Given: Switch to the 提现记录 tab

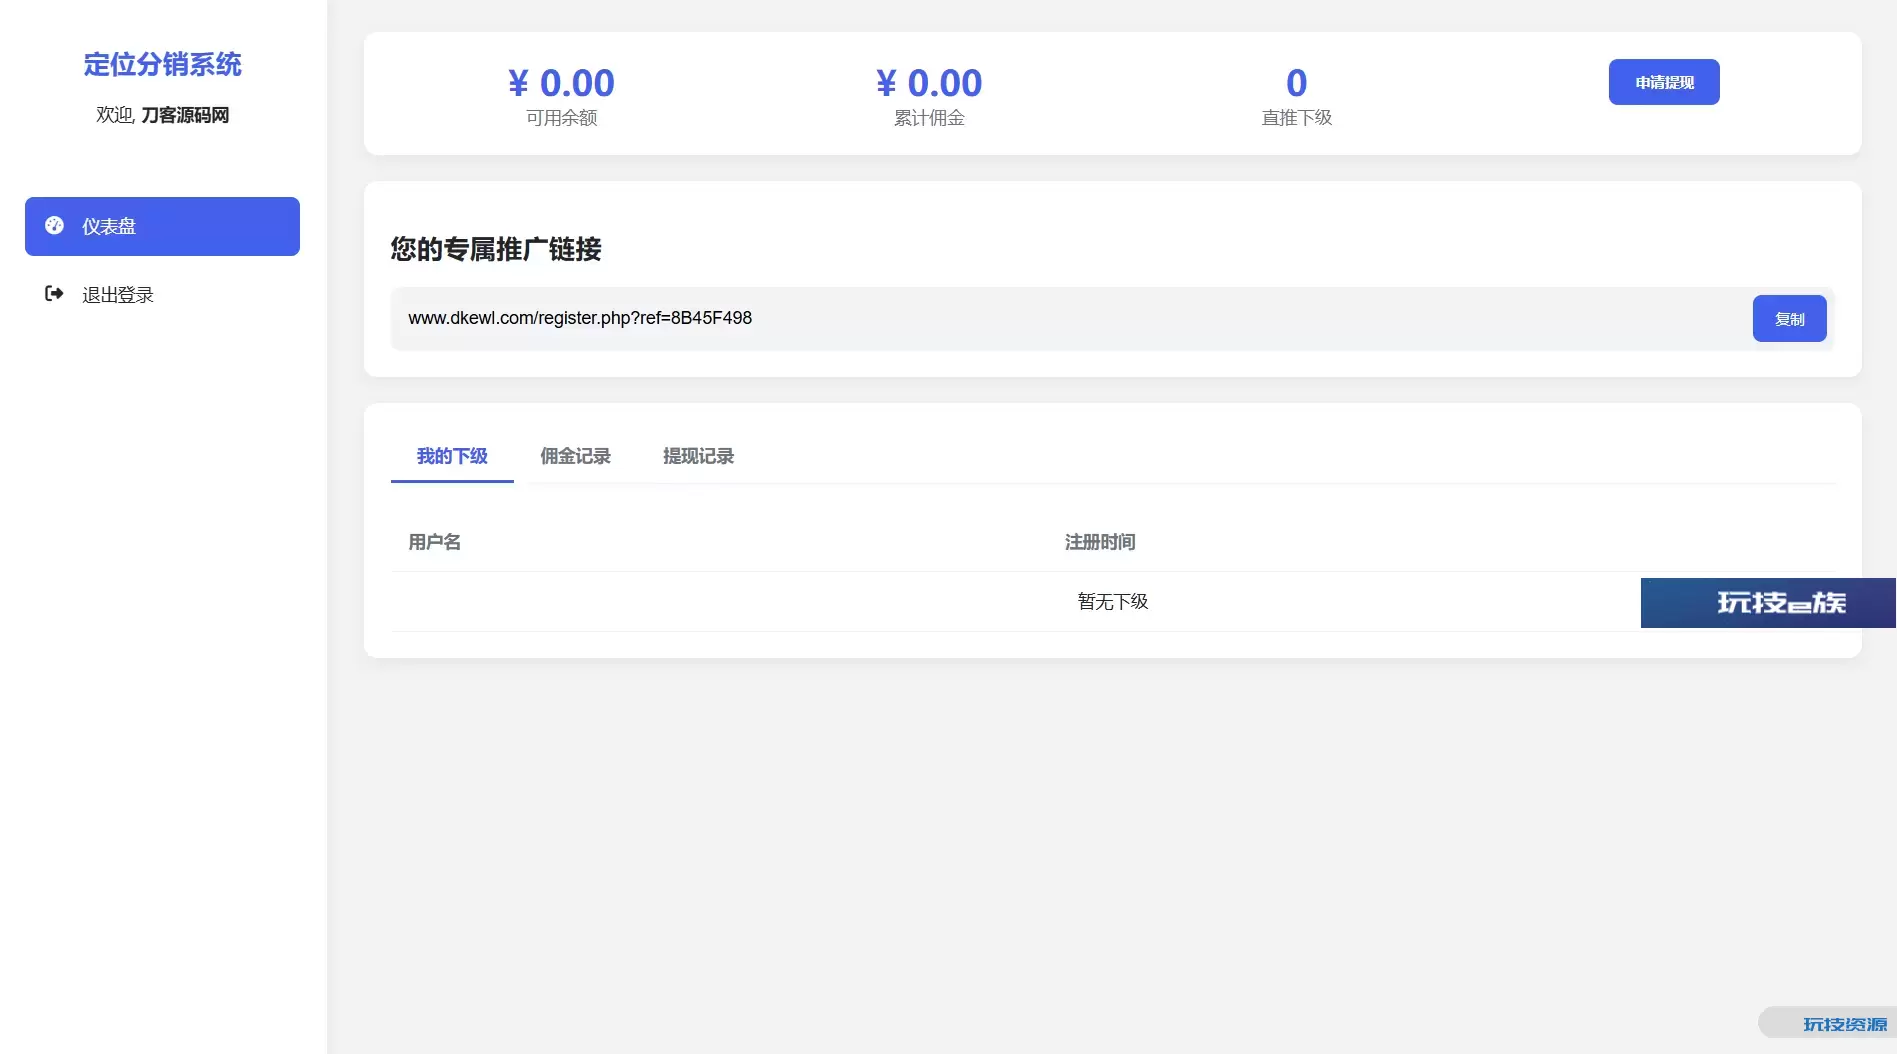Looking at the screenshot, I should click(x=698, y=457).
